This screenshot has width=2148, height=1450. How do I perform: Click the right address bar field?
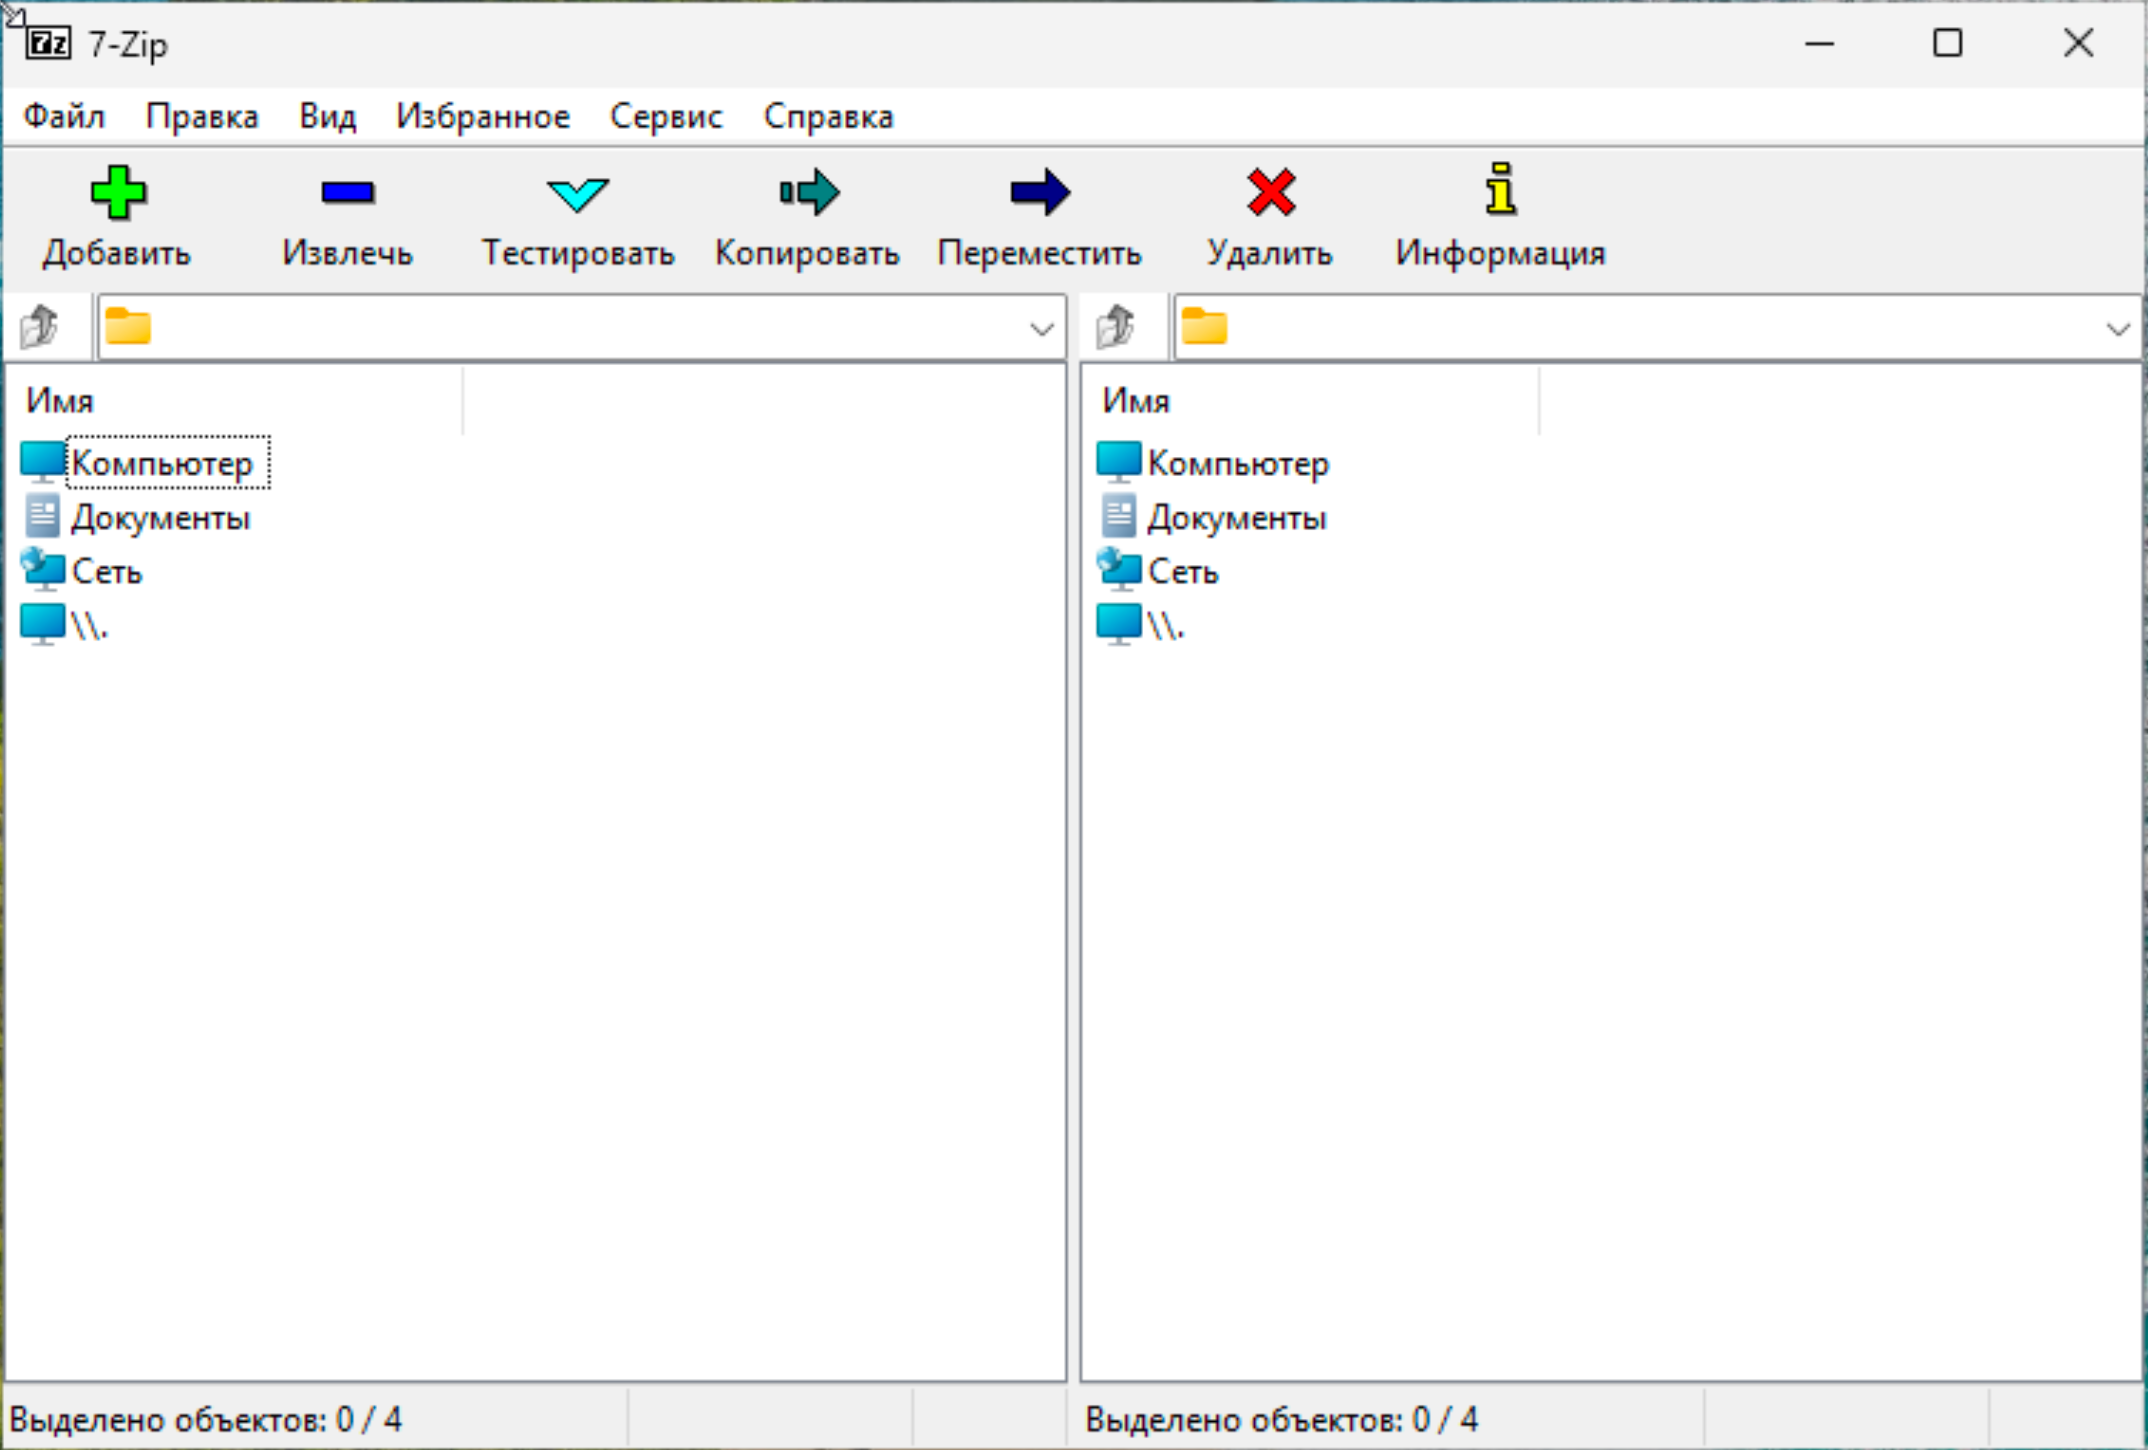point(1656,328)
